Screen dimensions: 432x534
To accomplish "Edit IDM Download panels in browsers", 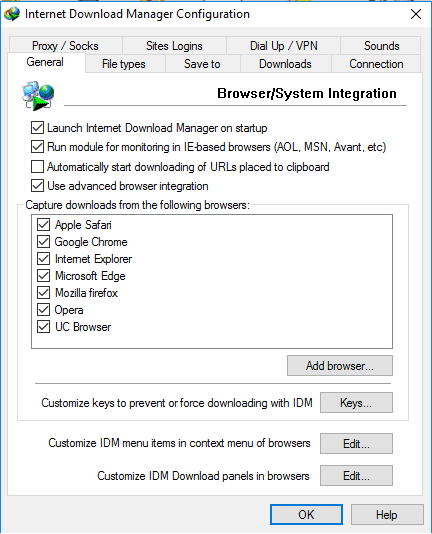I will coord(356,475).
